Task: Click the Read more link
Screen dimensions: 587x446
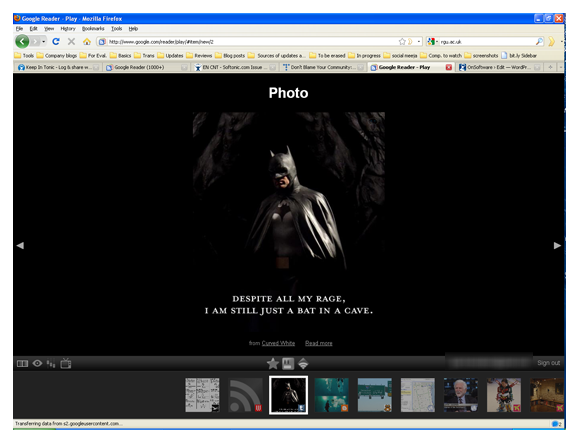Action: [319, 343]
